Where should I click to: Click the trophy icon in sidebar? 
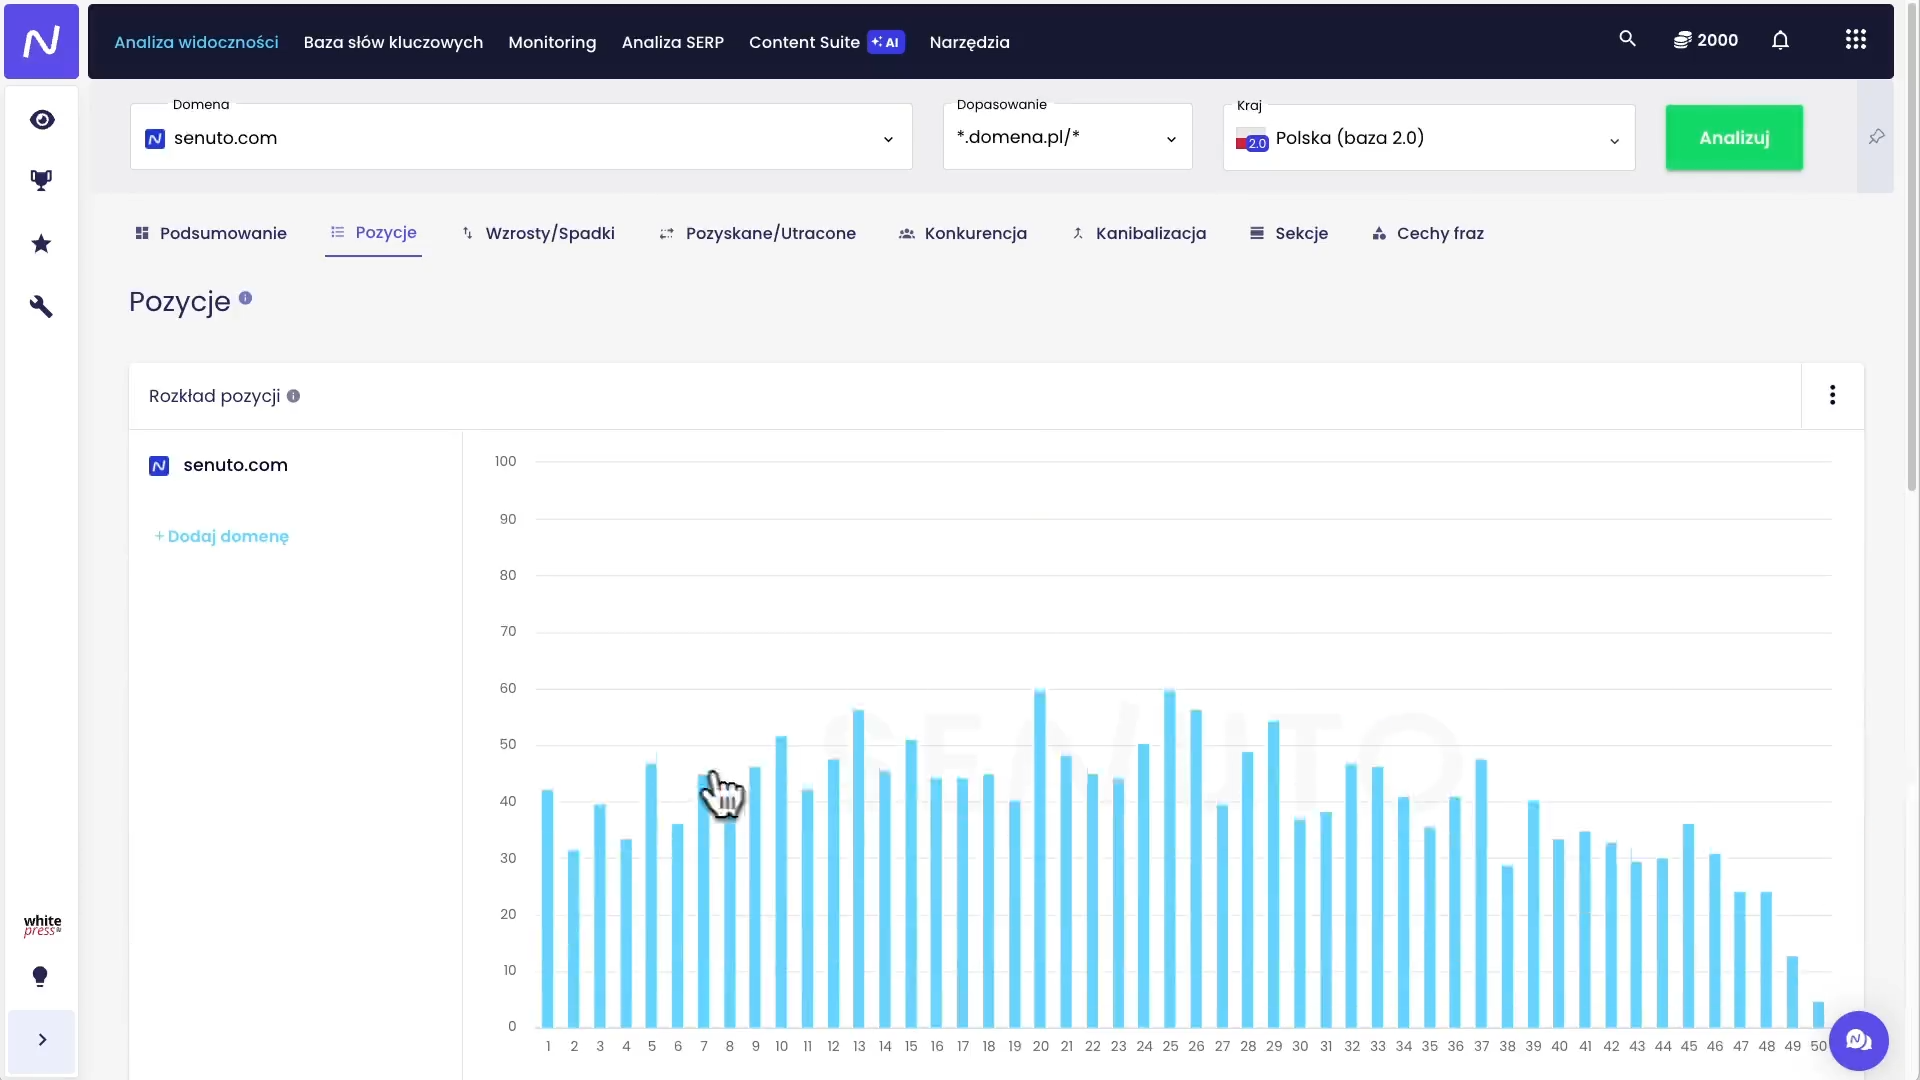point(41,181)
